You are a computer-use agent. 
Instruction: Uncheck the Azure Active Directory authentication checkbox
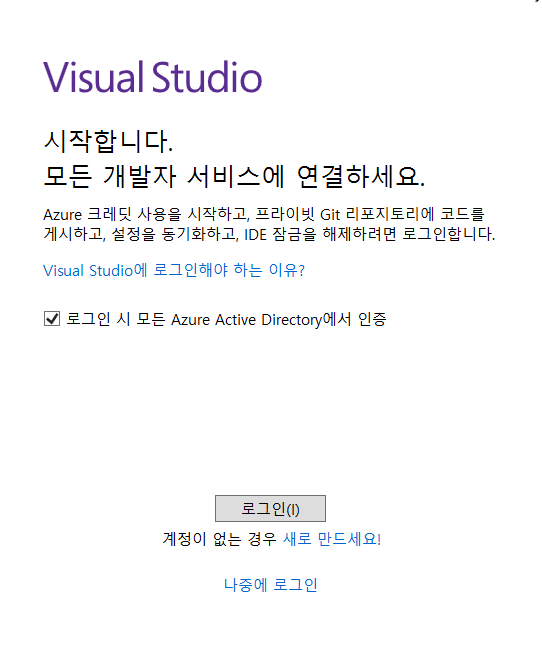click(52, 319)
